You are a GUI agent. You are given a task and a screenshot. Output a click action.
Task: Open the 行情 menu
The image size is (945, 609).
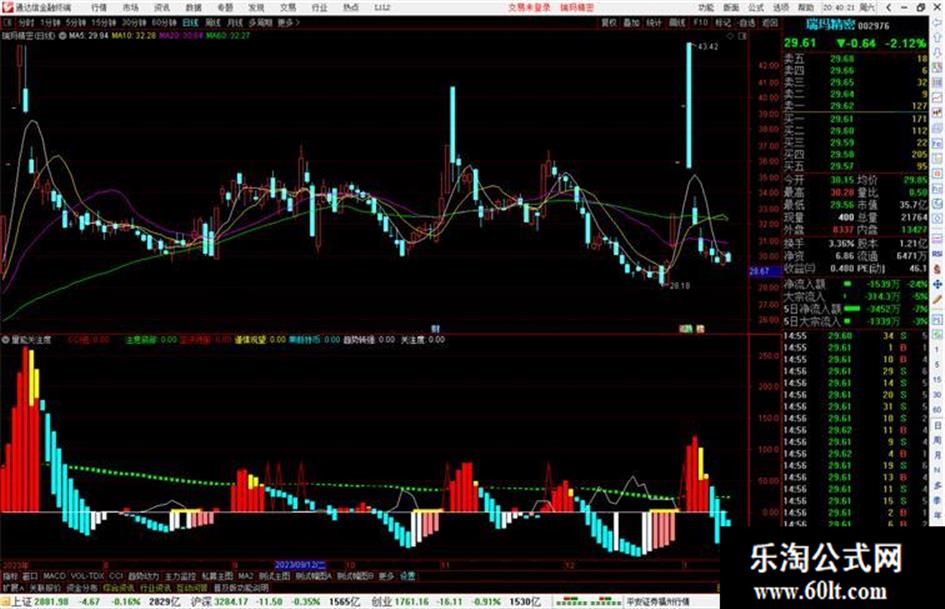(99, 7)
